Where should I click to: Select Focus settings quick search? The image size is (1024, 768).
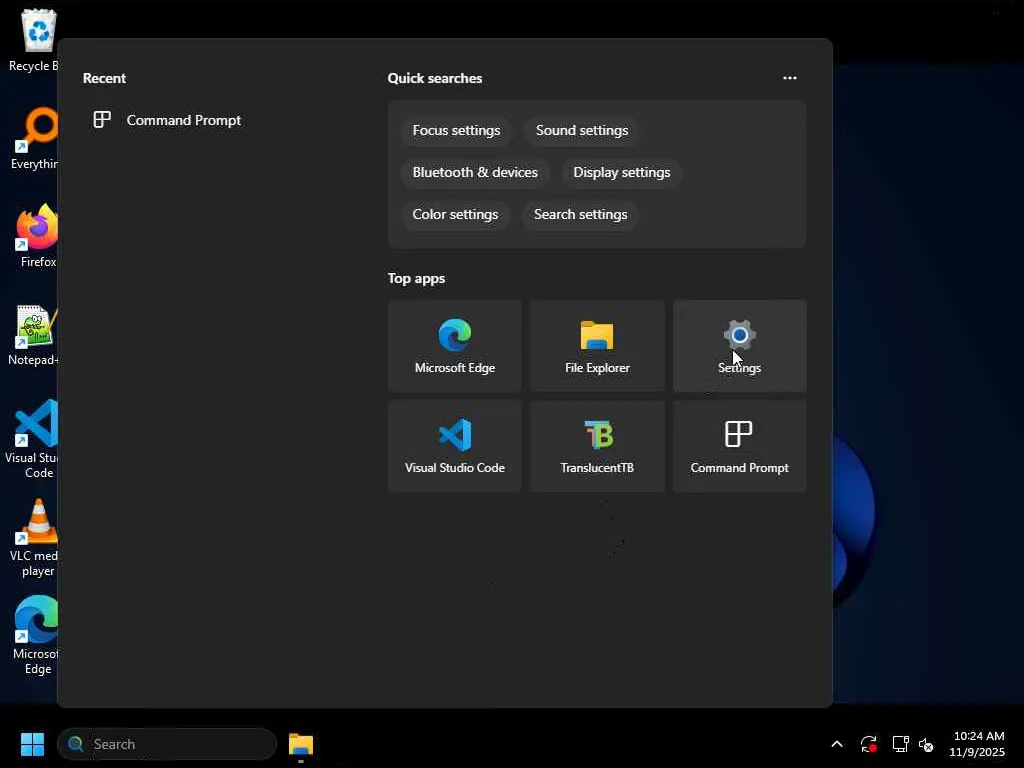click(x=456, y=131)
